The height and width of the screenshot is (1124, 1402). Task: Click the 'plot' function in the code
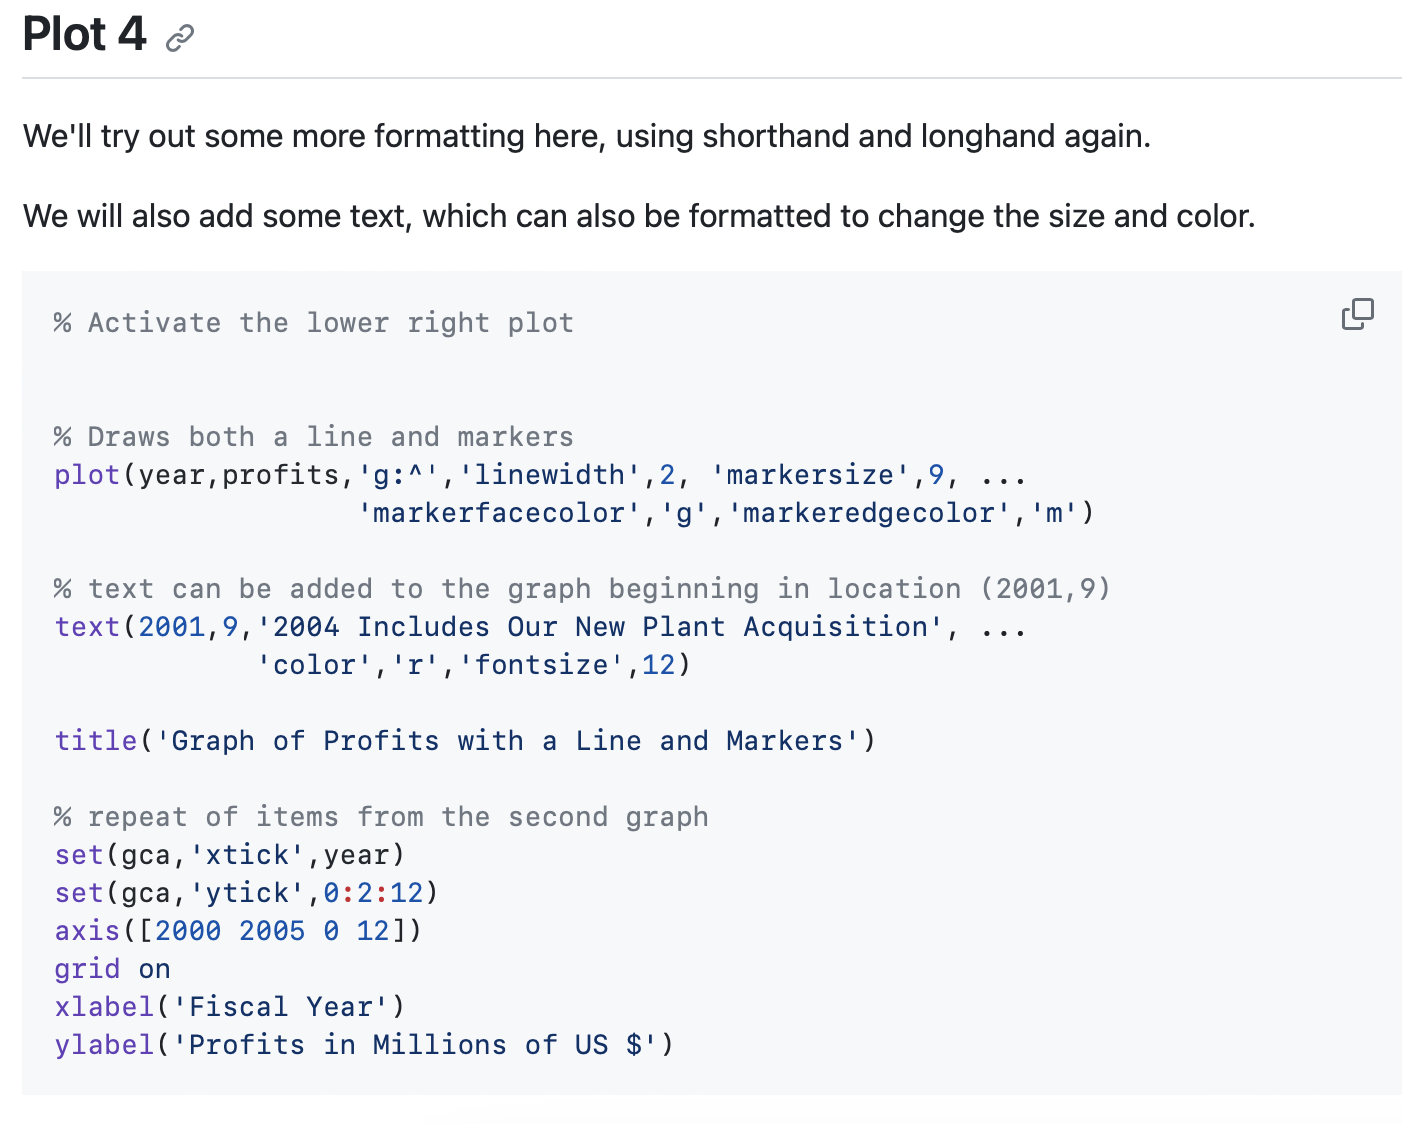(x=87, y=475)
